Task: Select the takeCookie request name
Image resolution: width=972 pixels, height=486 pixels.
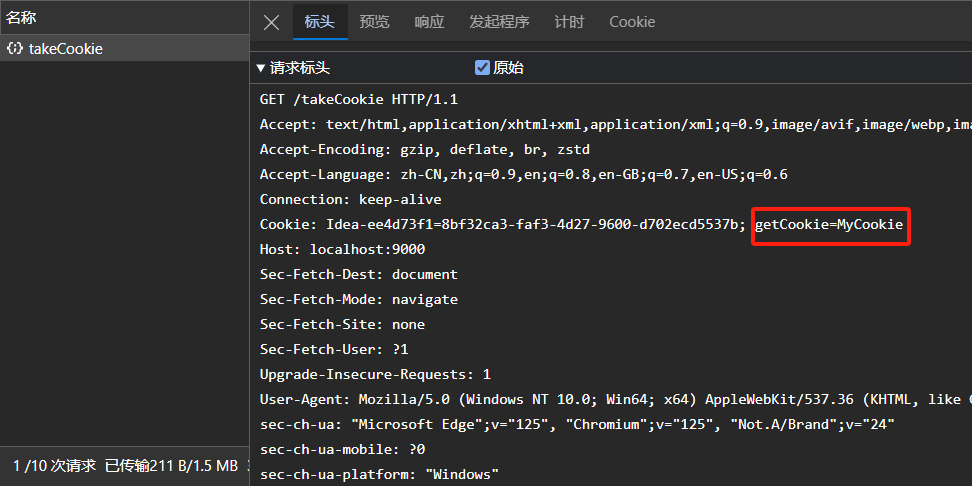Action: click(65, 48)
